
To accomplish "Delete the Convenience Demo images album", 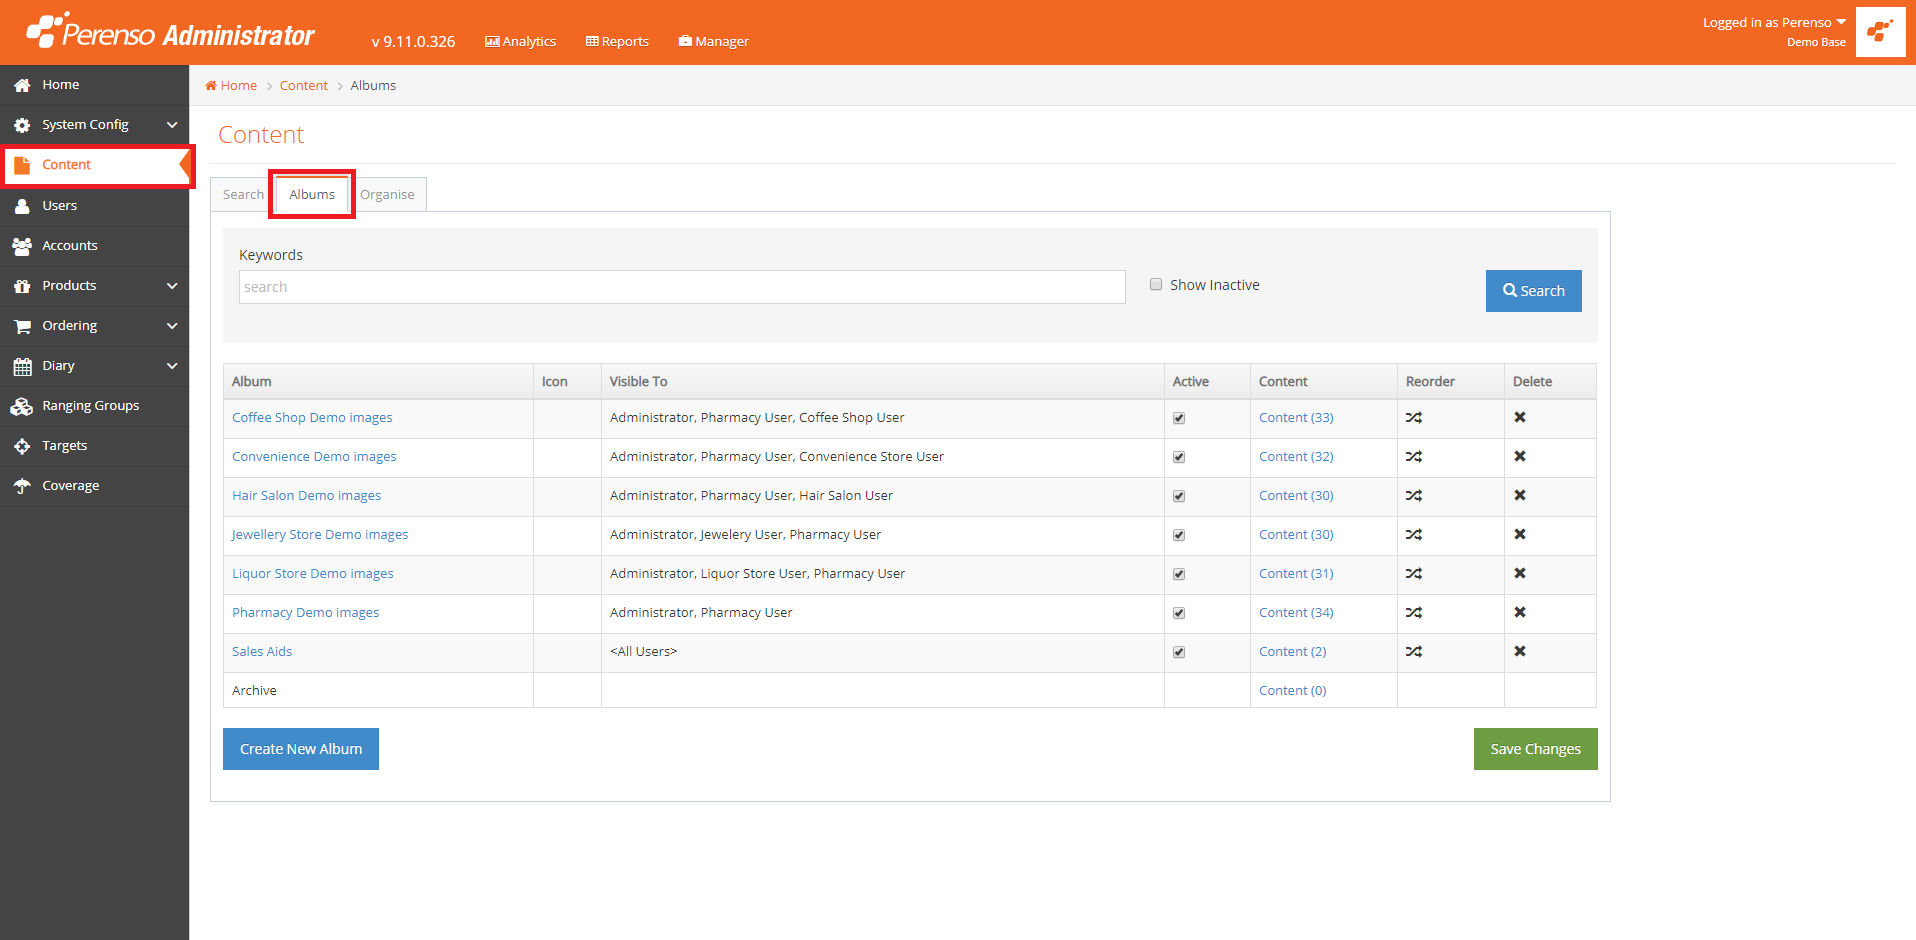I will pyautogui.click(x=1520, y=456).
